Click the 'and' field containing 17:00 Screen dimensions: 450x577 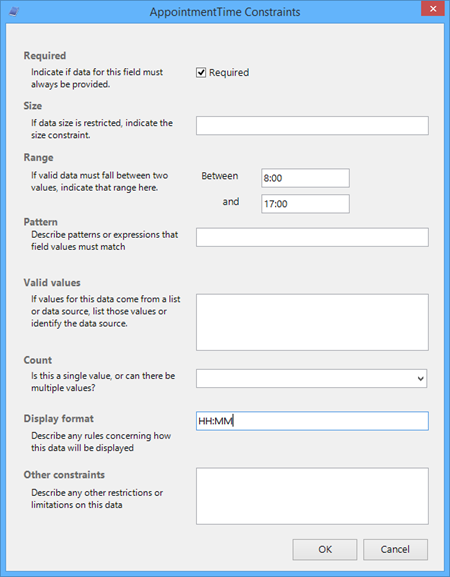point(305,204)
